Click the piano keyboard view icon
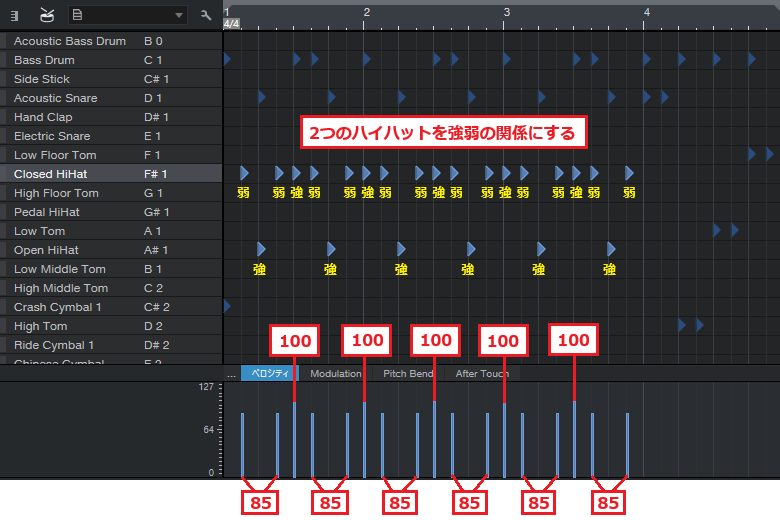 15,15
